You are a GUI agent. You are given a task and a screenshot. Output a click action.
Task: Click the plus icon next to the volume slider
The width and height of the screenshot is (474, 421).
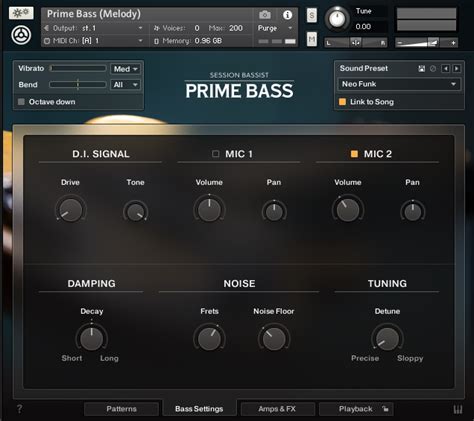[453, 43]
